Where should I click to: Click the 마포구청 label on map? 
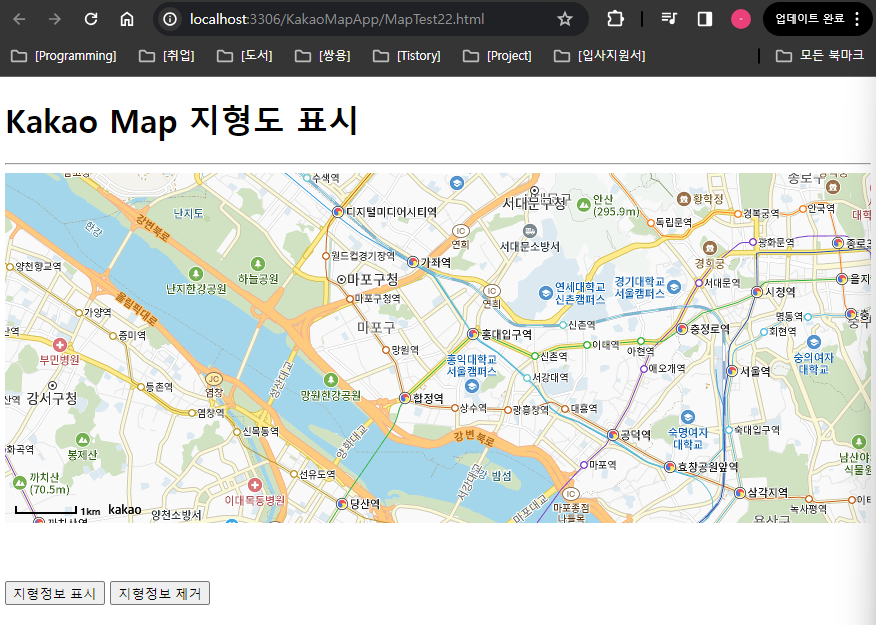pyautogui.click(x=373, y=279)
